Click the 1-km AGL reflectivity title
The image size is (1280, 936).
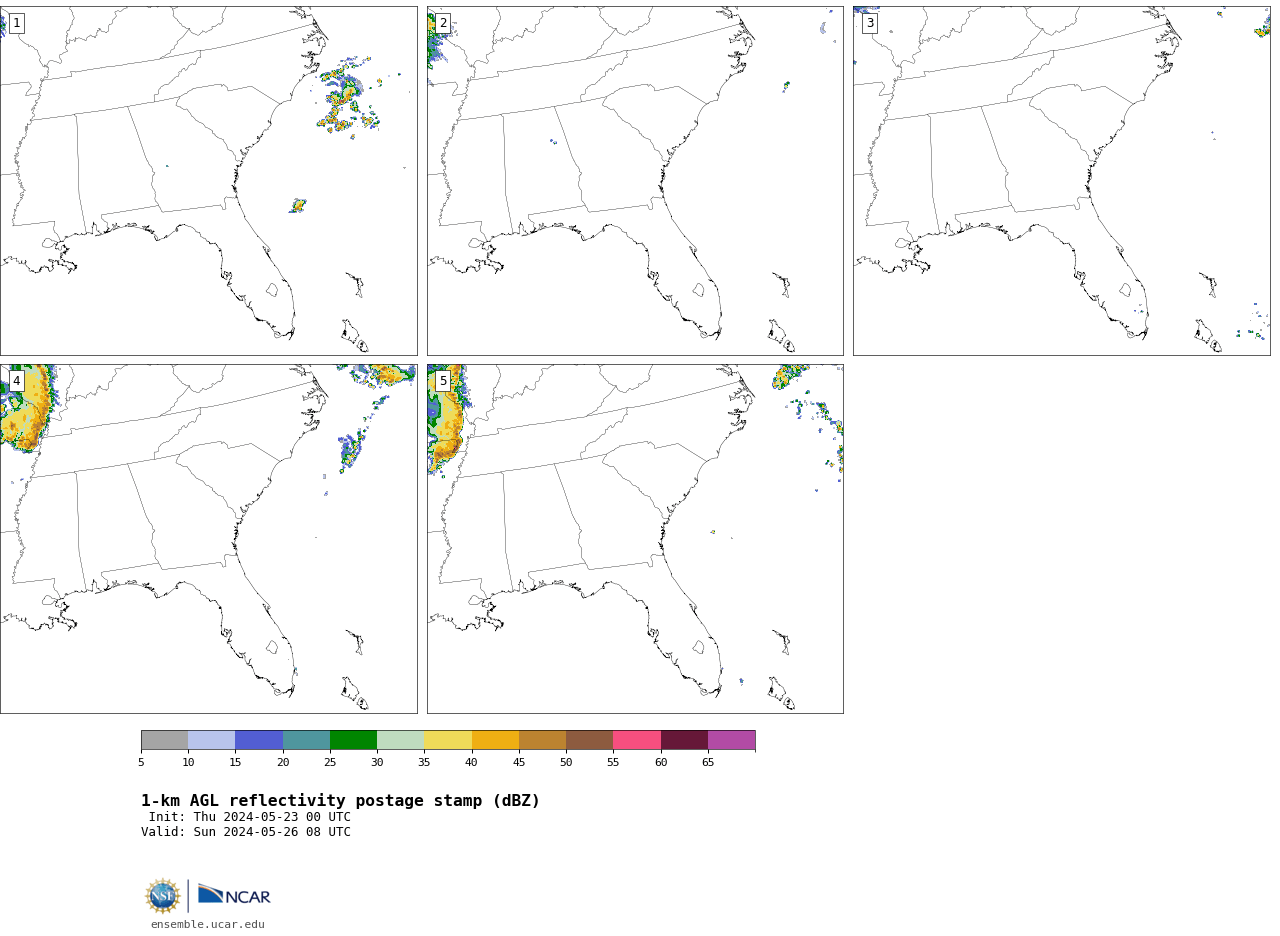340,801
